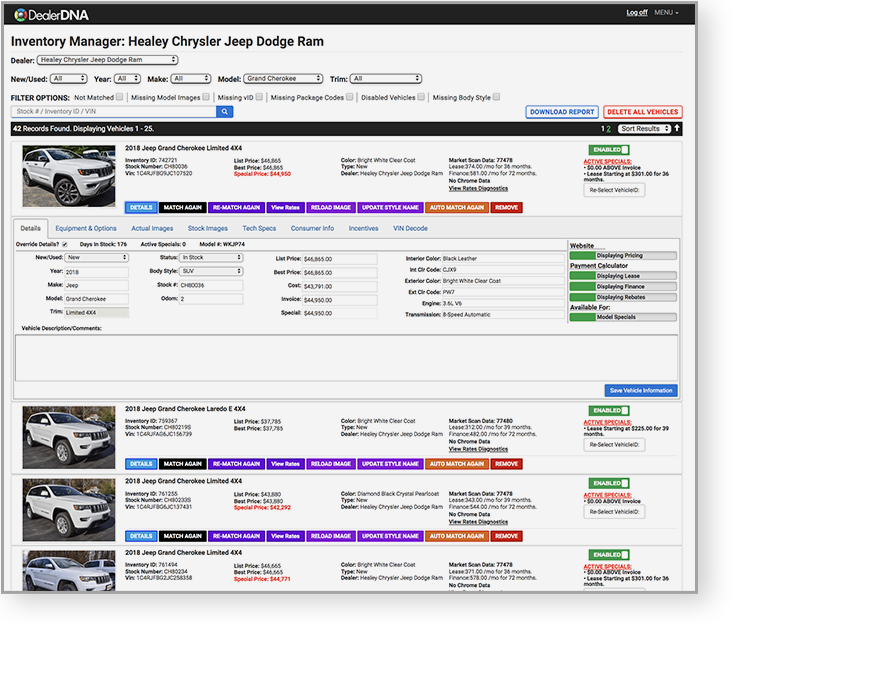This screenshot has height=697, width=878.
Task: Click the Stock # / Inventory ID / VIN search field
Action: tap(114, 112)
